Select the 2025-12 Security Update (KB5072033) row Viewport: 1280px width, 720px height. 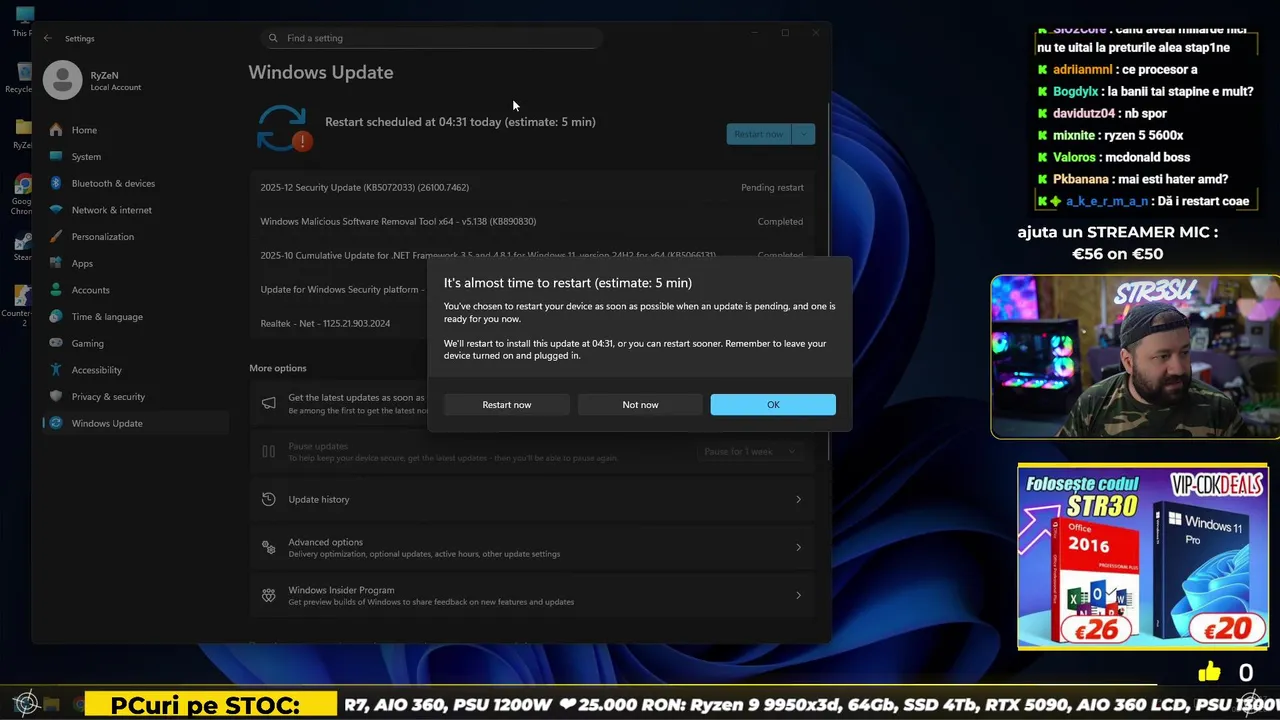(532, 187)
